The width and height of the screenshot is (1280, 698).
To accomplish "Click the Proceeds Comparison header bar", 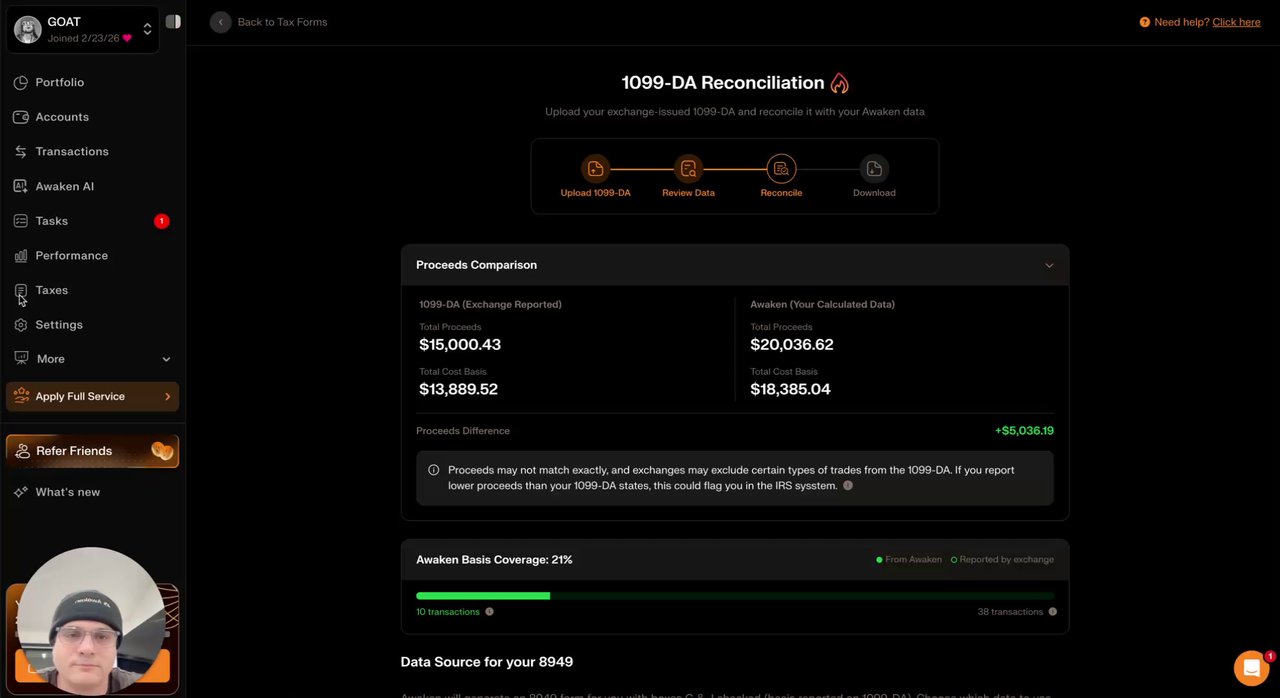I will pos(735,265).
